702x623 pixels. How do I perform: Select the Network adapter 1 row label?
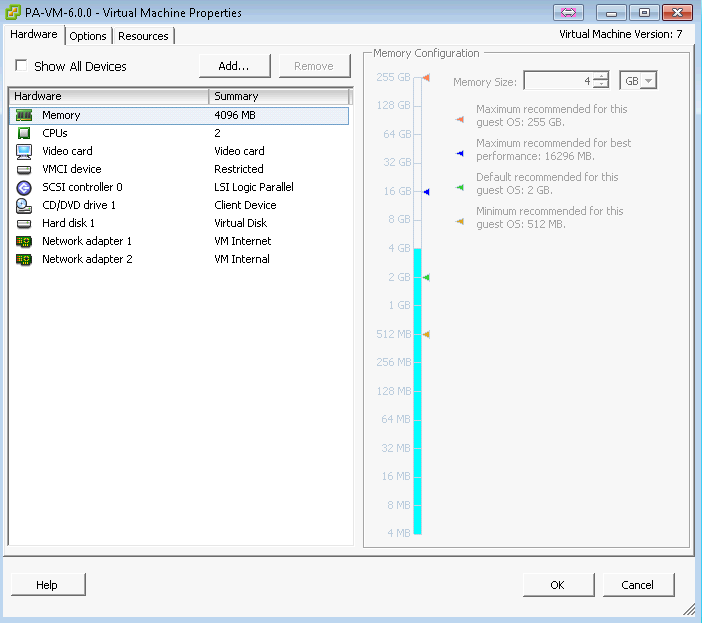(87, 241)
